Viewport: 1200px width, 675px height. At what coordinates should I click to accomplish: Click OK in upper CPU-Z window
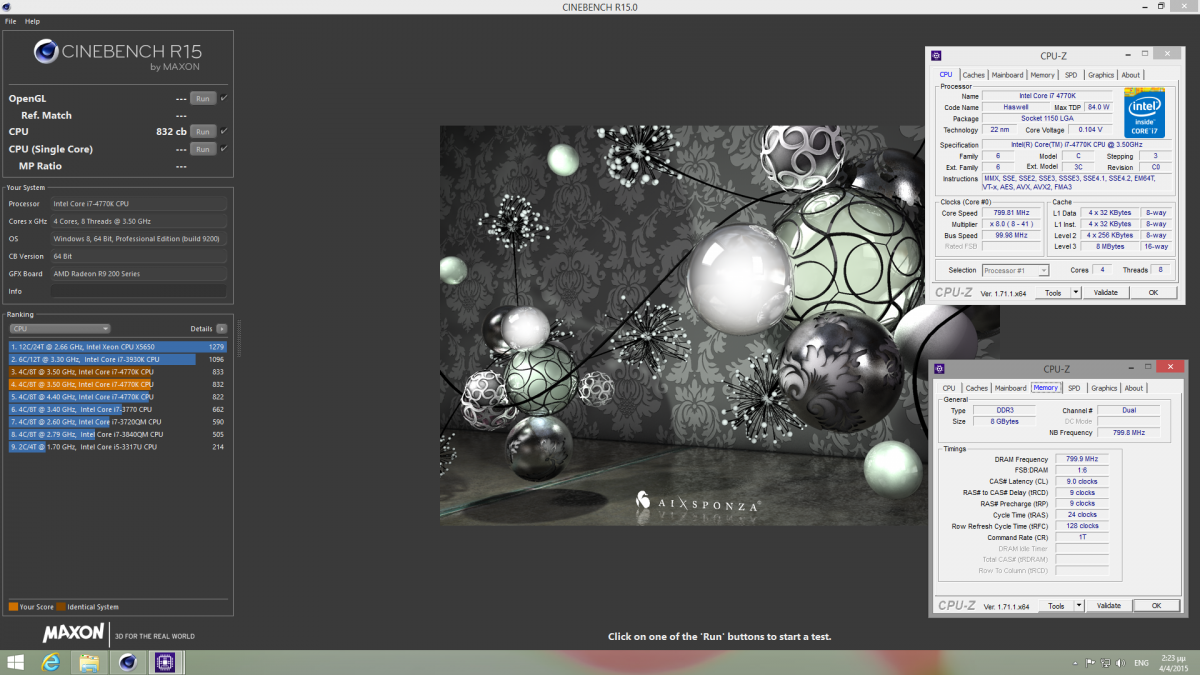click(x=1153, y=293)
